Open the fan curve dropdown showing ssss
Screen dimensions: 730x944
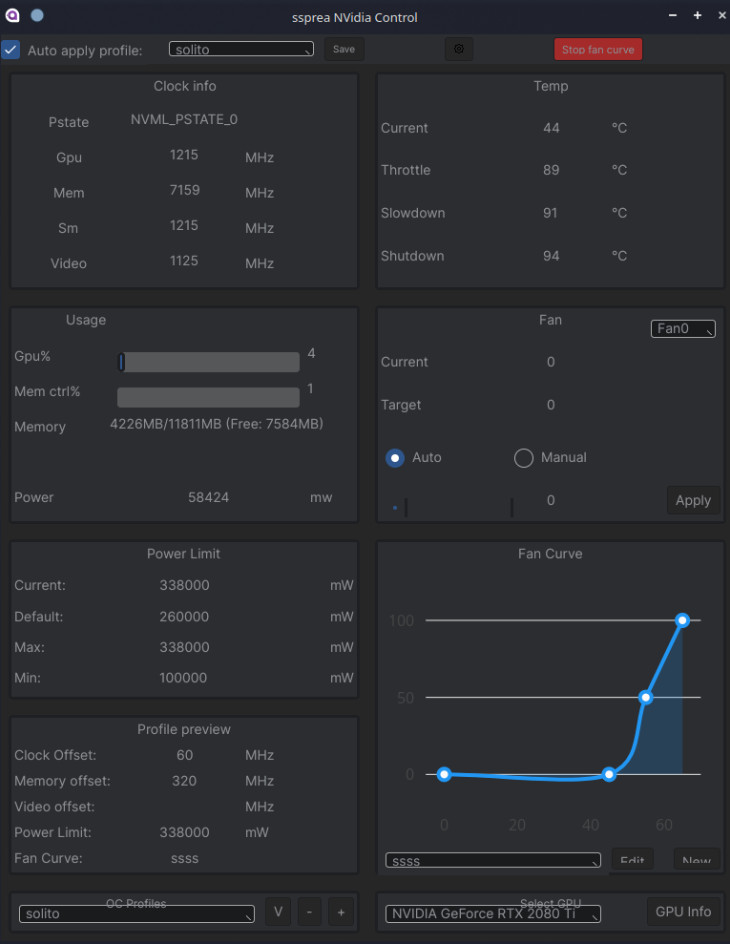coord(493,861)
